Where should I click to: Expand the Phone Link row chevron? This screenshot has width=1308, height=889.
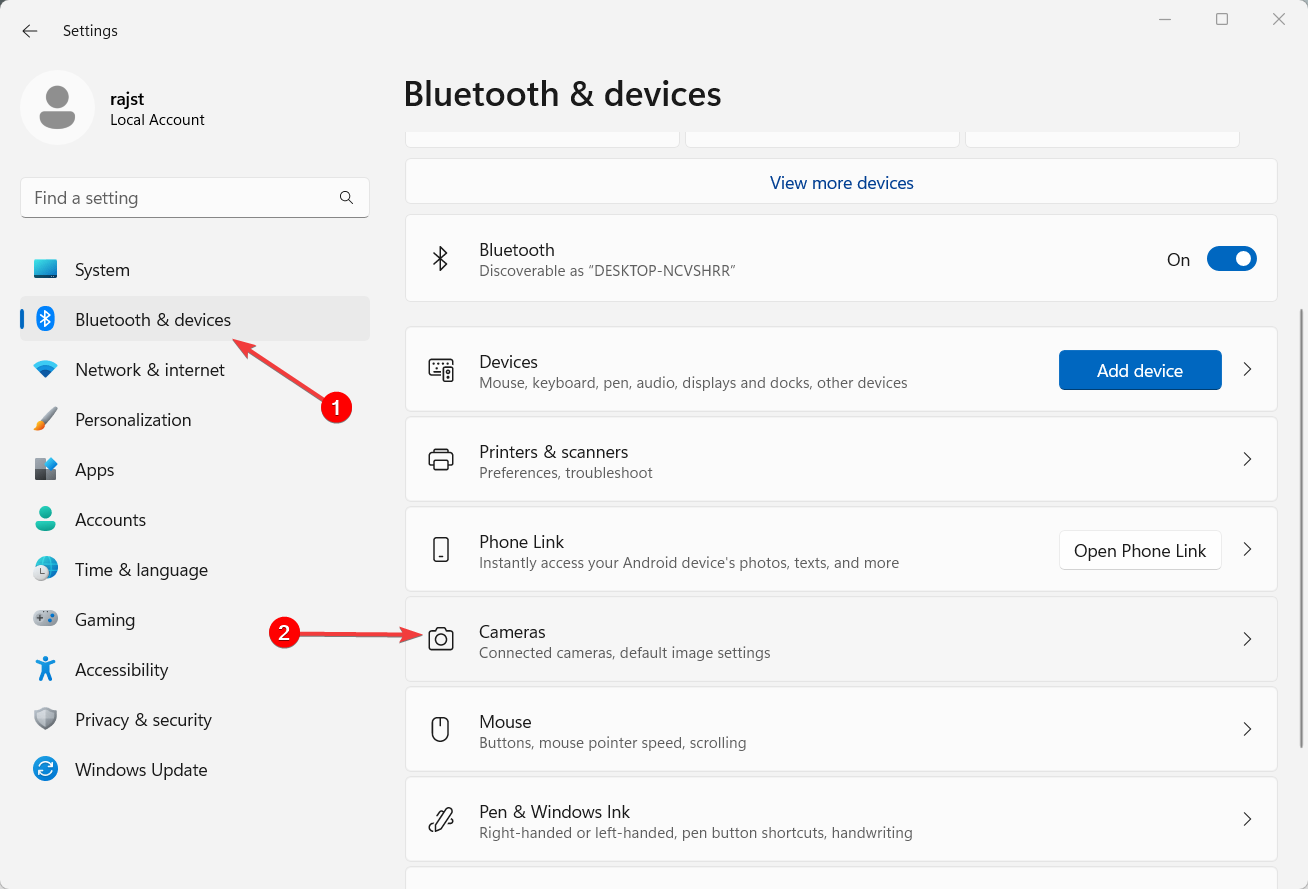[1247, 549]
